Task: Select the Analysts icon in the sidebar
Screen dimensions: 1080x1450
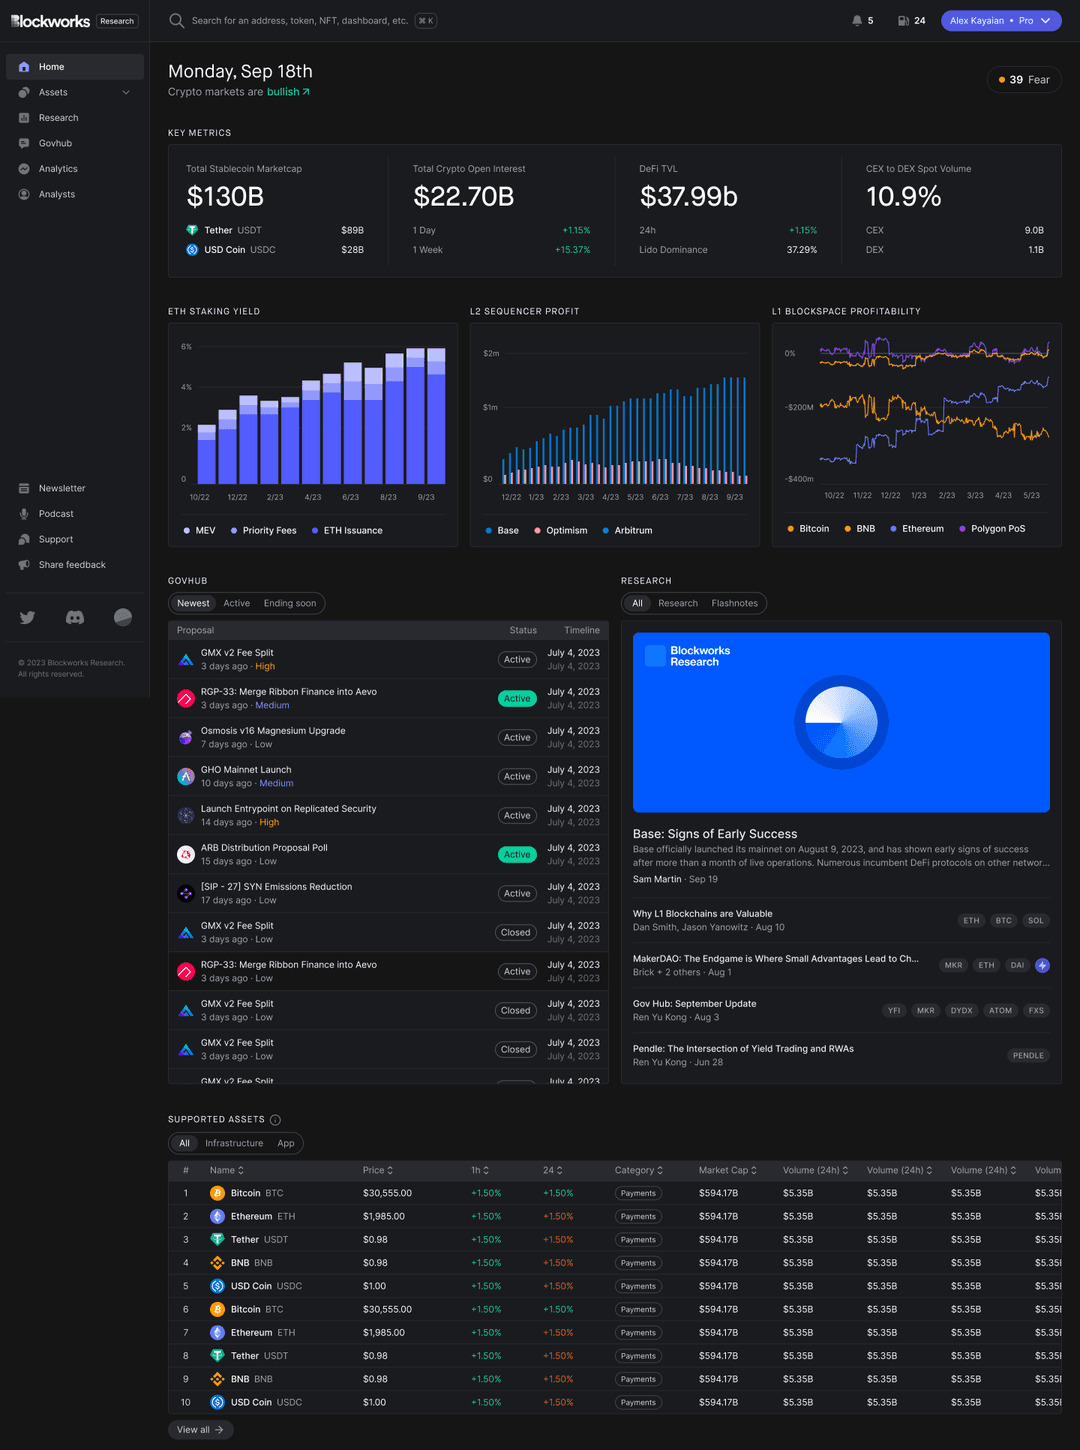Action: click(x=24, y=194)
